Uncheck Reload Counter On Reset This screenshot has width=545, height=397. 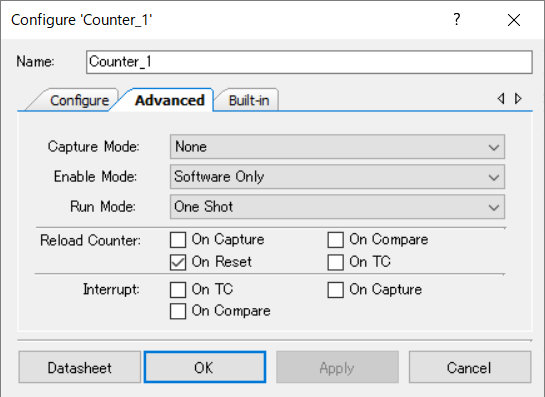tap(178, 262)
